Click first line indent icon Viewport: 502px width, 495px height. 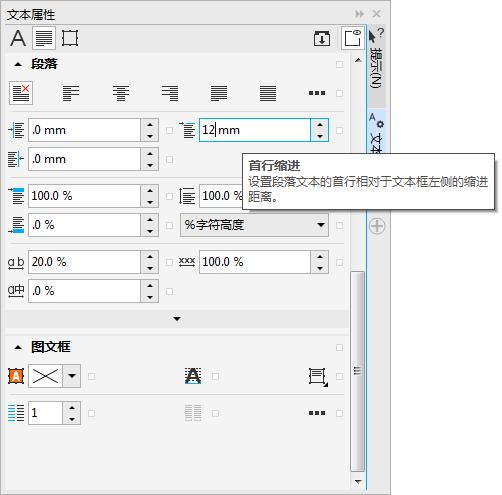pos(187,130)
